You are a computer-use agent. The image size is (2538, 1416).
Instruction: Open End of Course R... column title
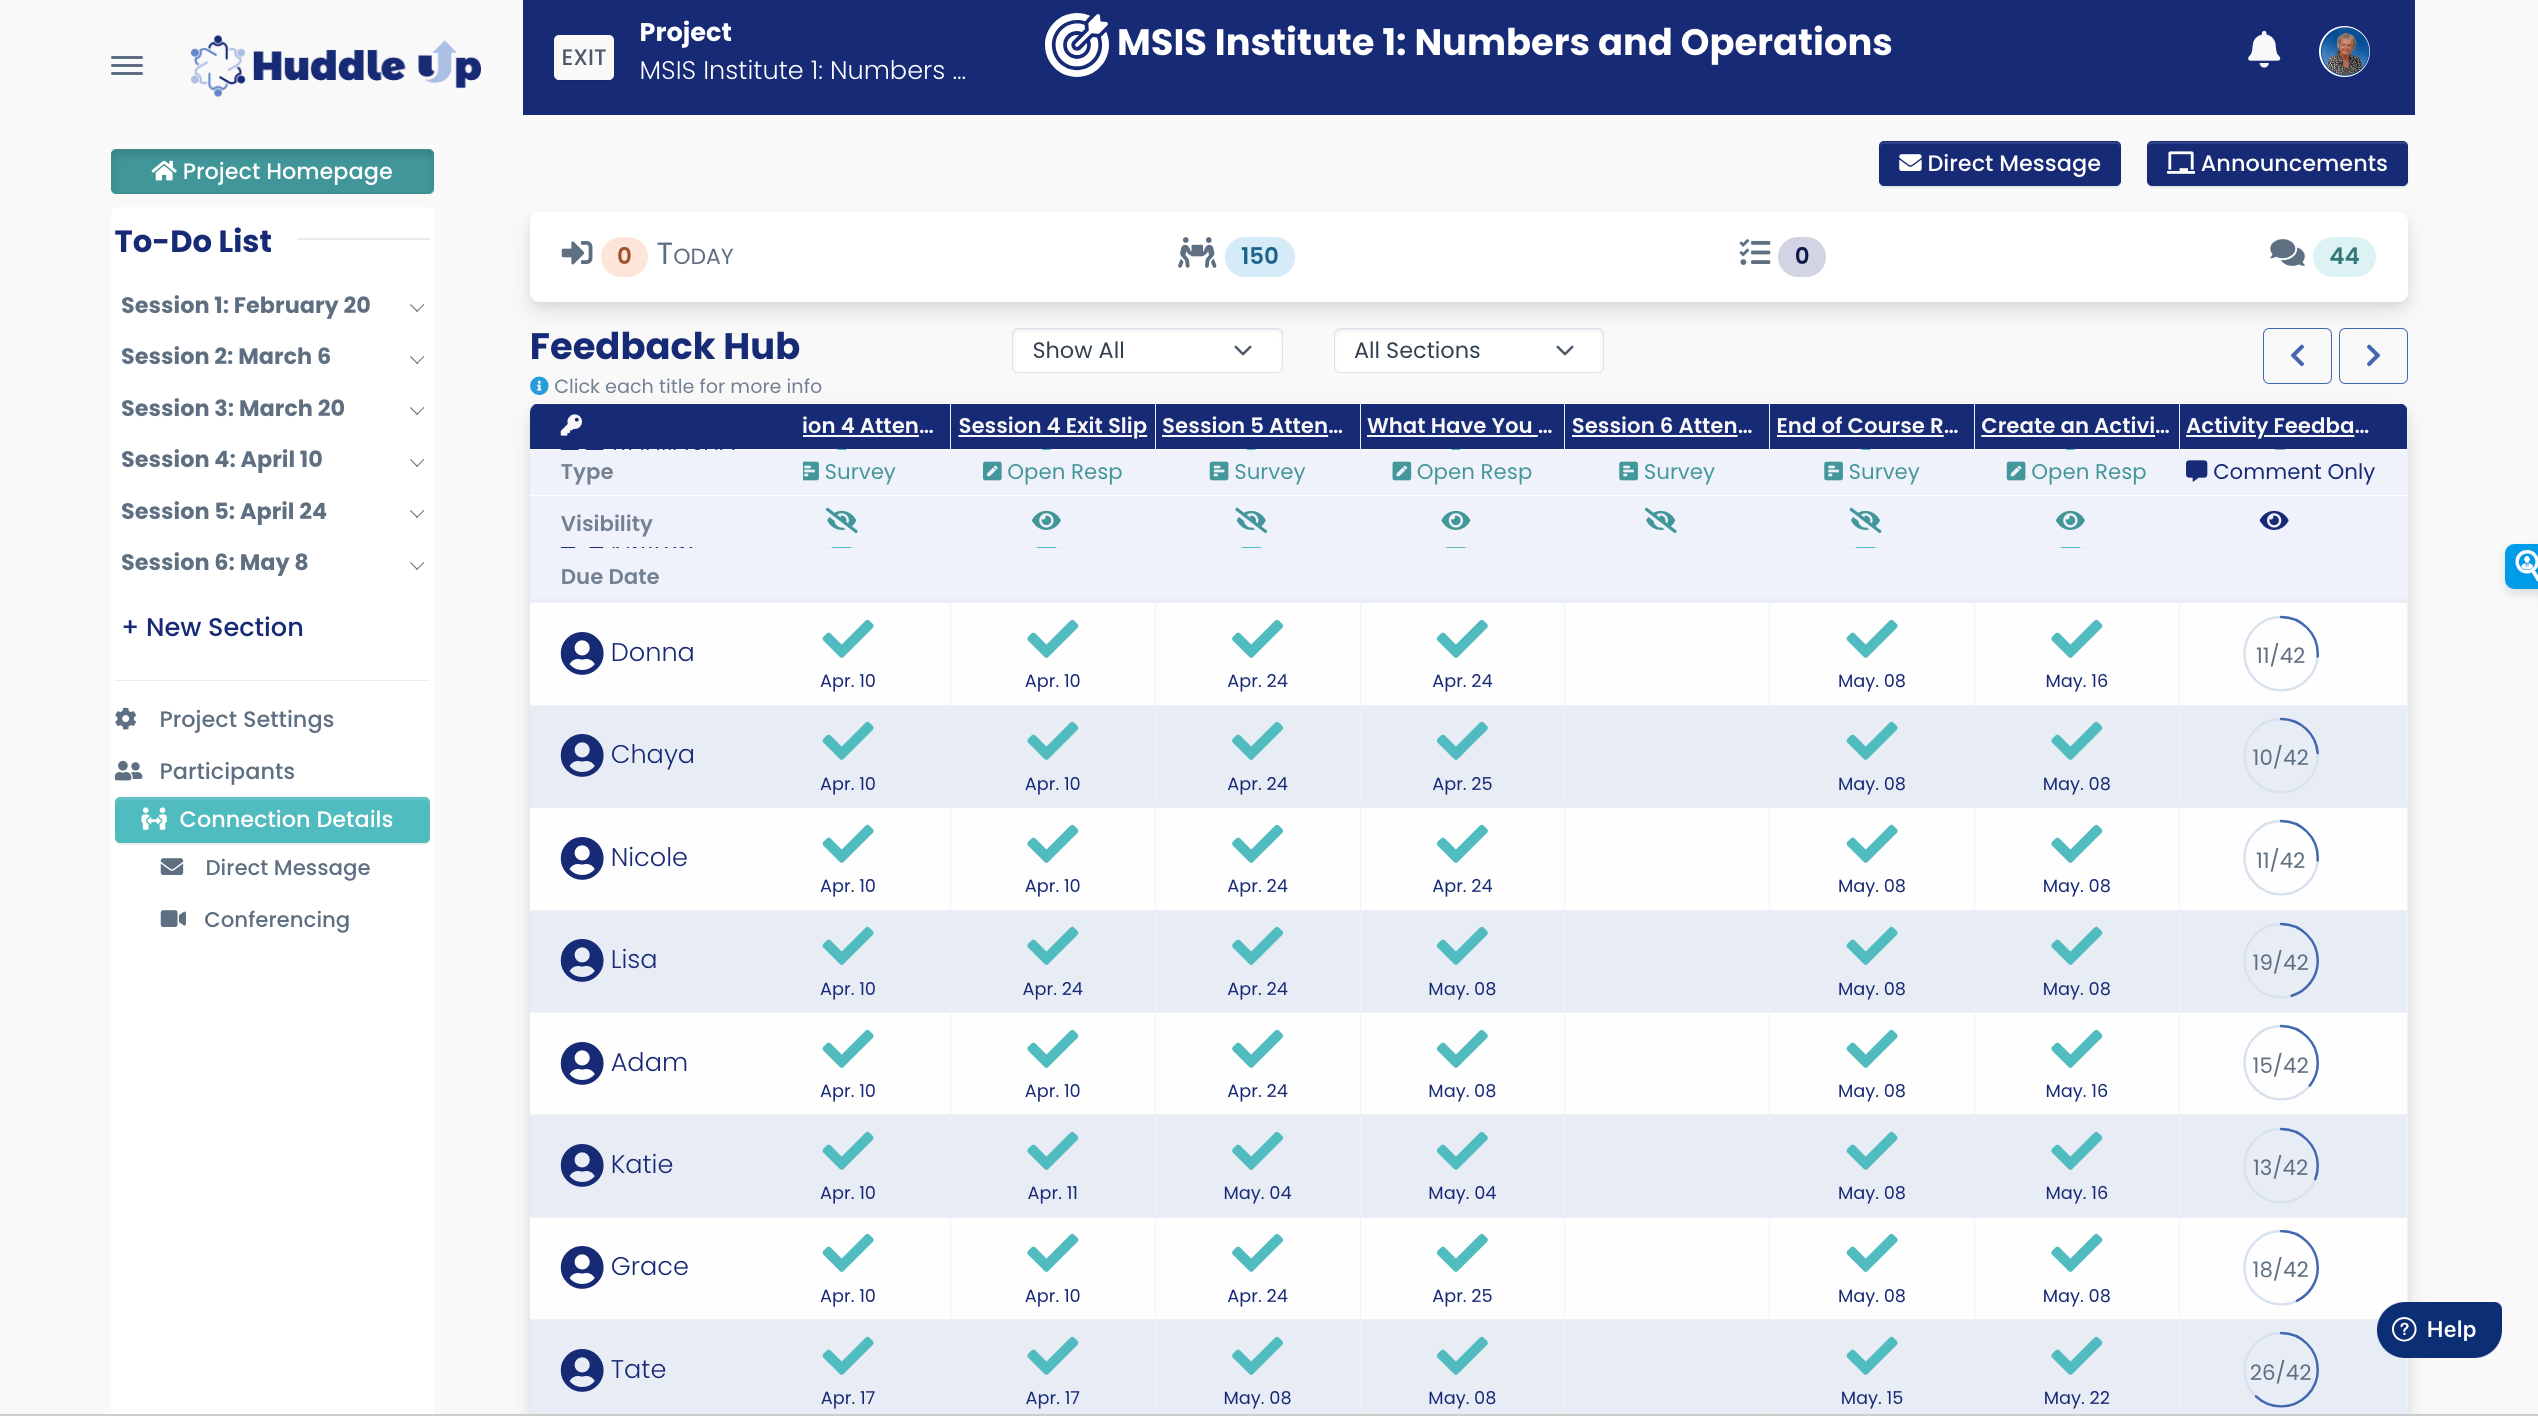tap(1867, 425)
